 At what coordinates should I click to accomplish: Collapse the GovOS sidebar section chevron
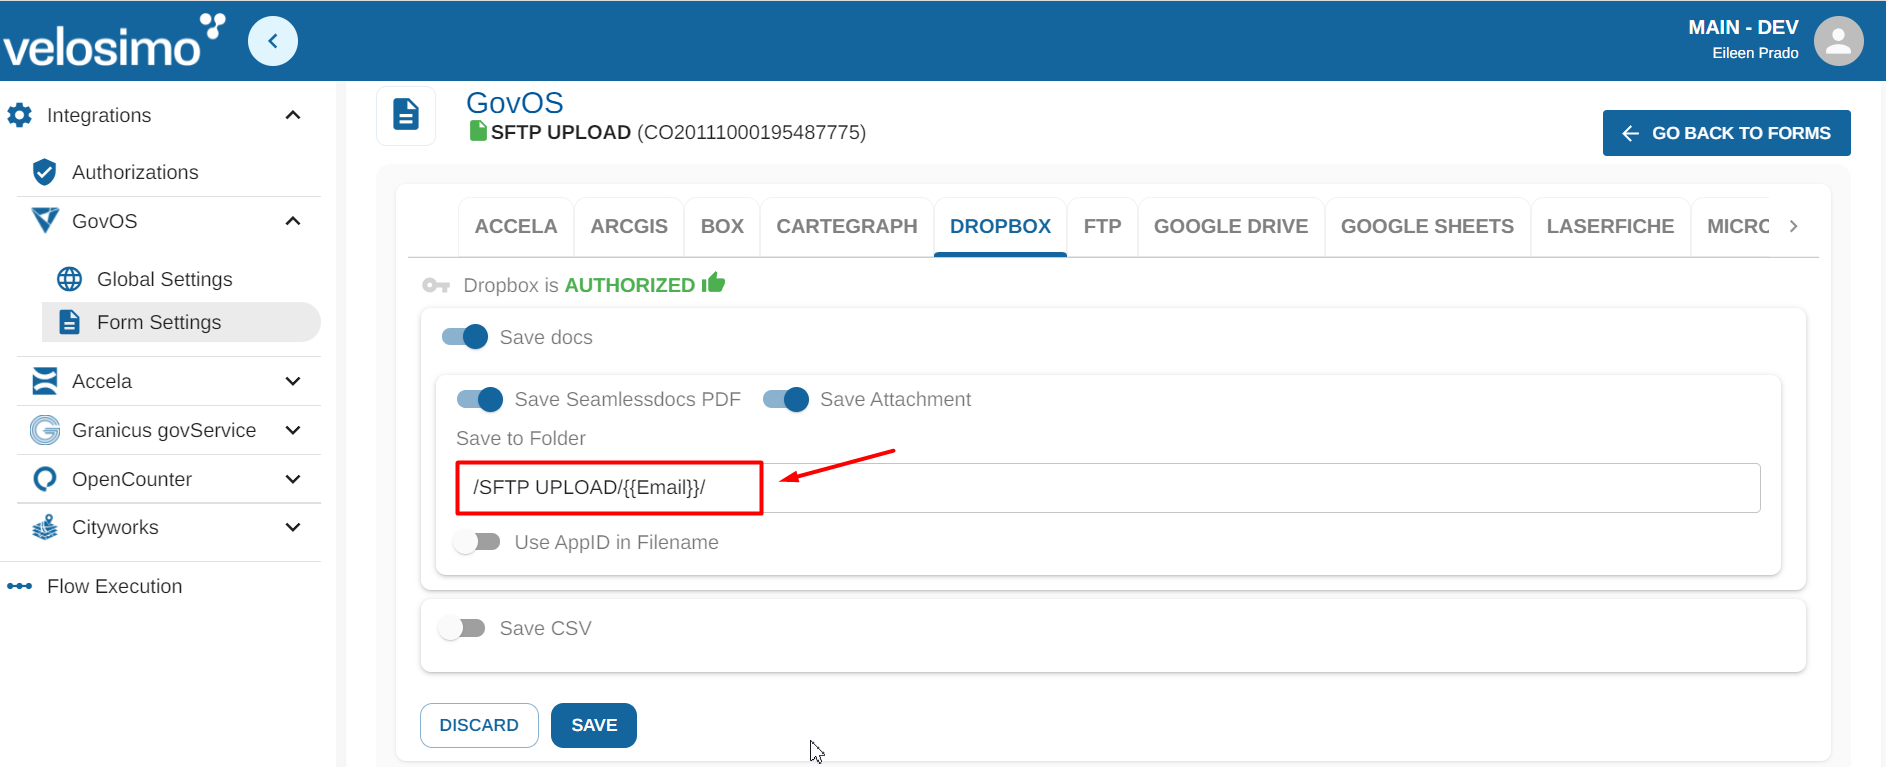(293, 221)
